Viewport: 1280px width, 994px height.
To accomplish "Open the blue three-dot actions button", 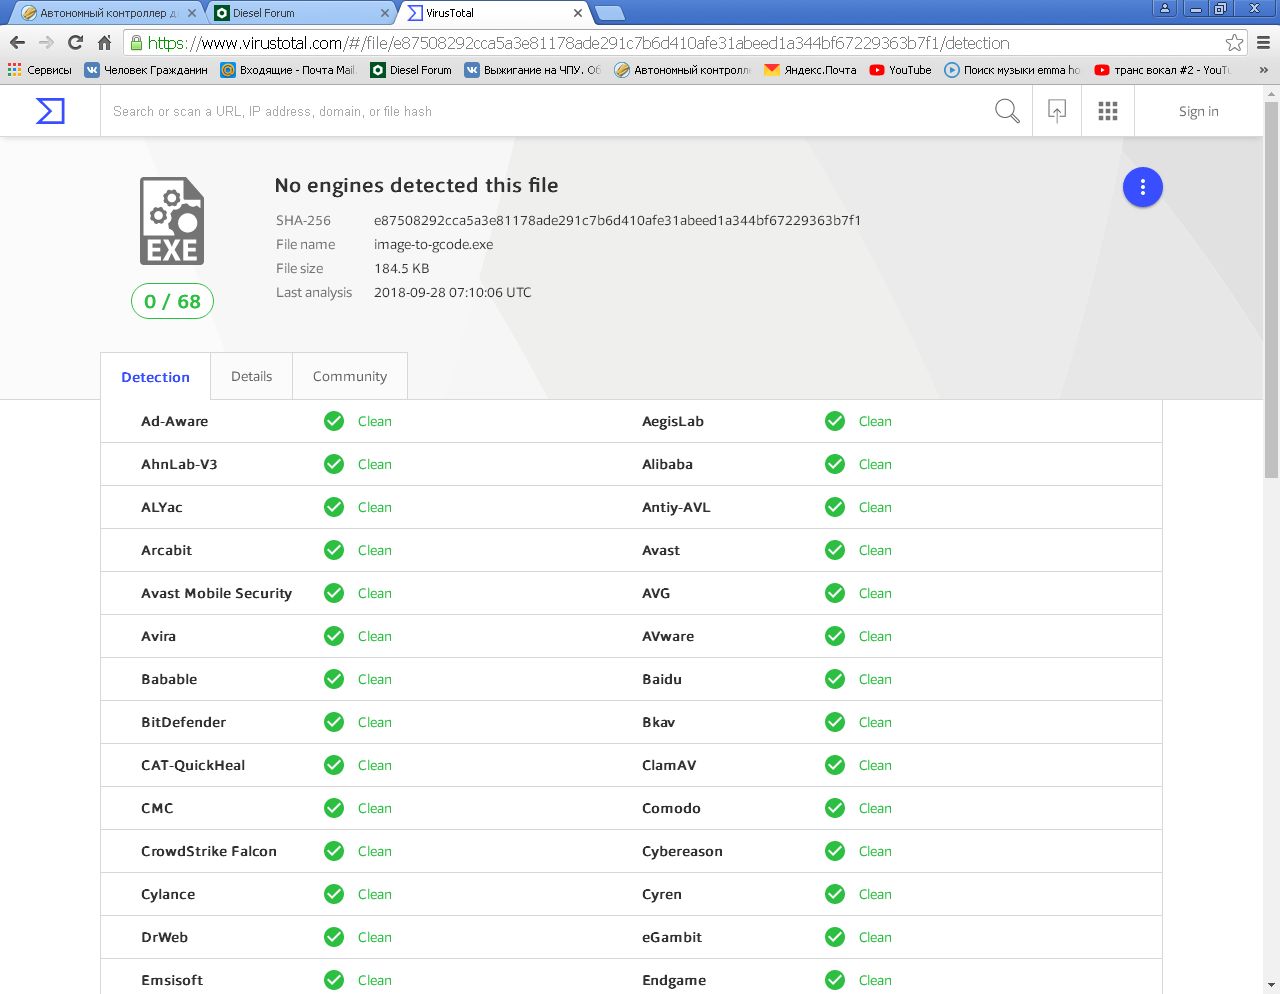I will pos(1143,187).
